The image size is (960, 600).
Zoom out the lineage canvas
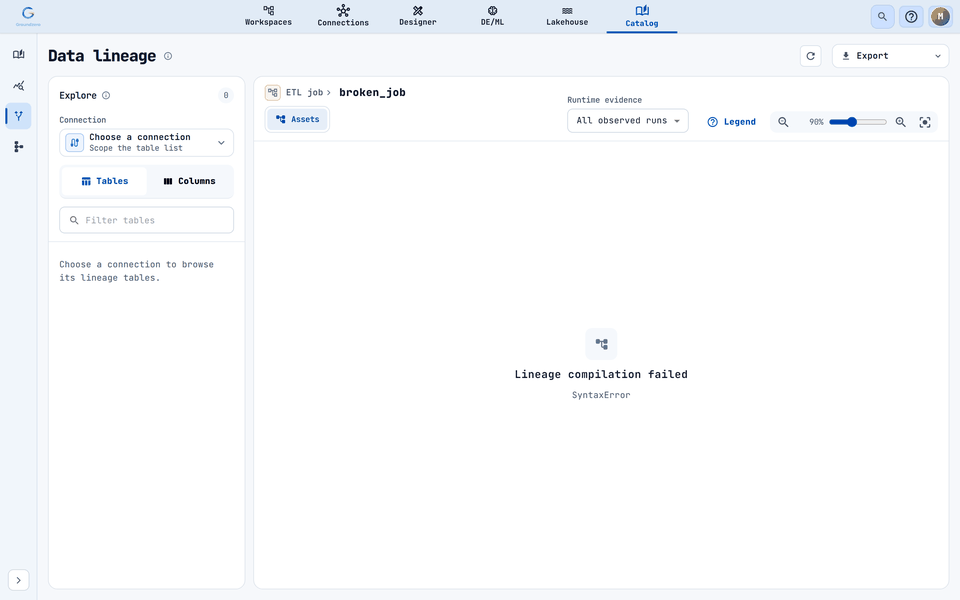(x=783, y=122)
